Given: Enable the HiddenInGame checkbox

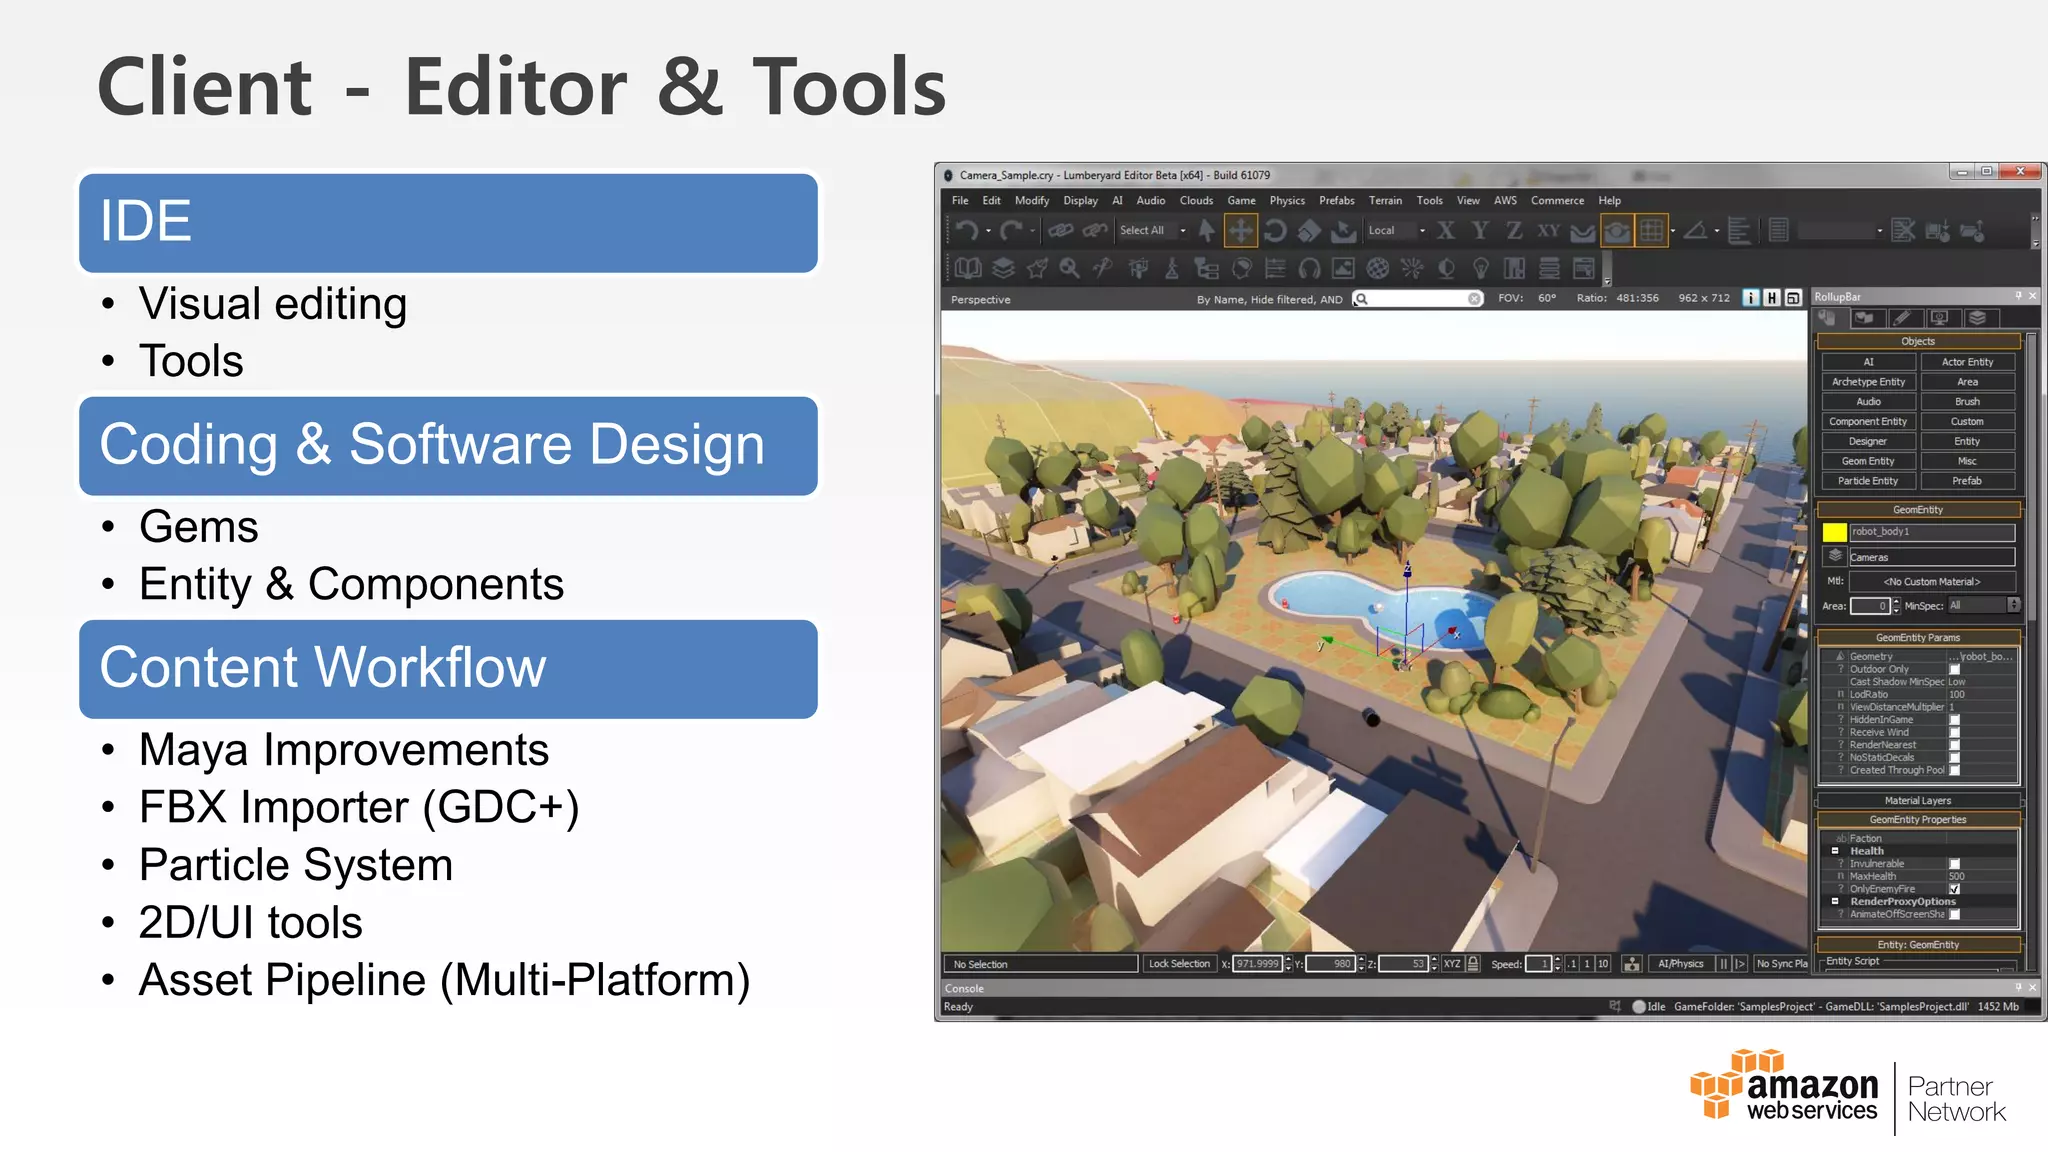Looking at the screenshot, I should point(1954,720).
